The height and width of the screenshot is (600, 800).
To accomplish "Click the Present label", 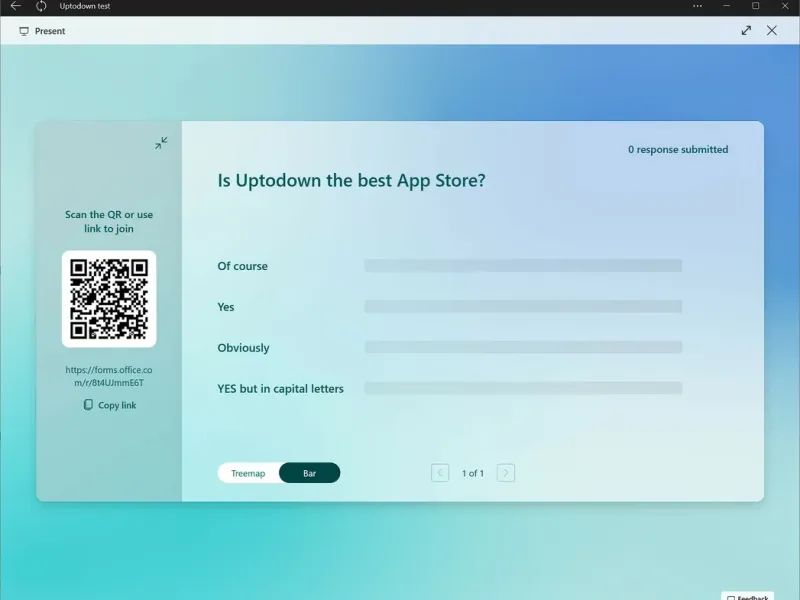I will [50, 31].
